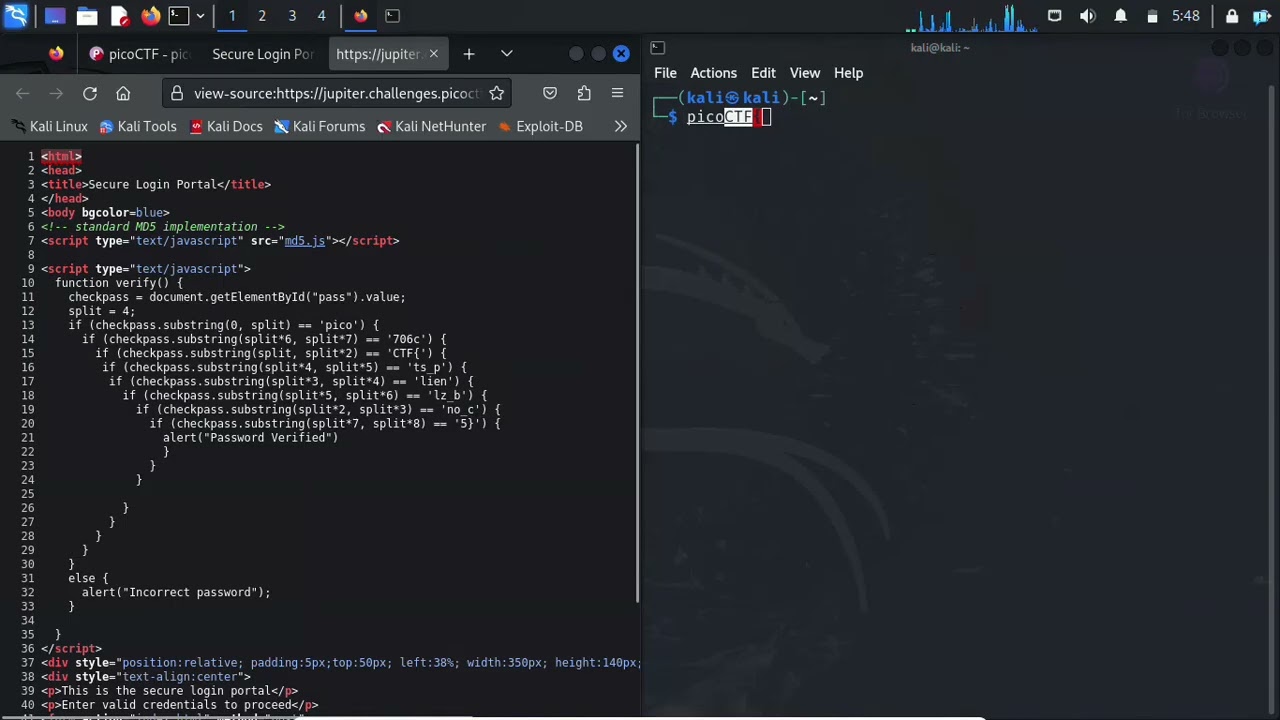Open the Kali Docs bookmark
1280x720 pixels.
[226, 126]
